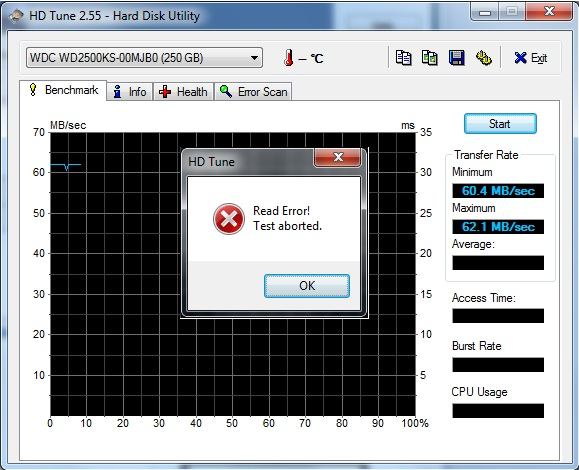579x470 pixels.
Task: Minimize the HD Tune main window
Action: 484,13
